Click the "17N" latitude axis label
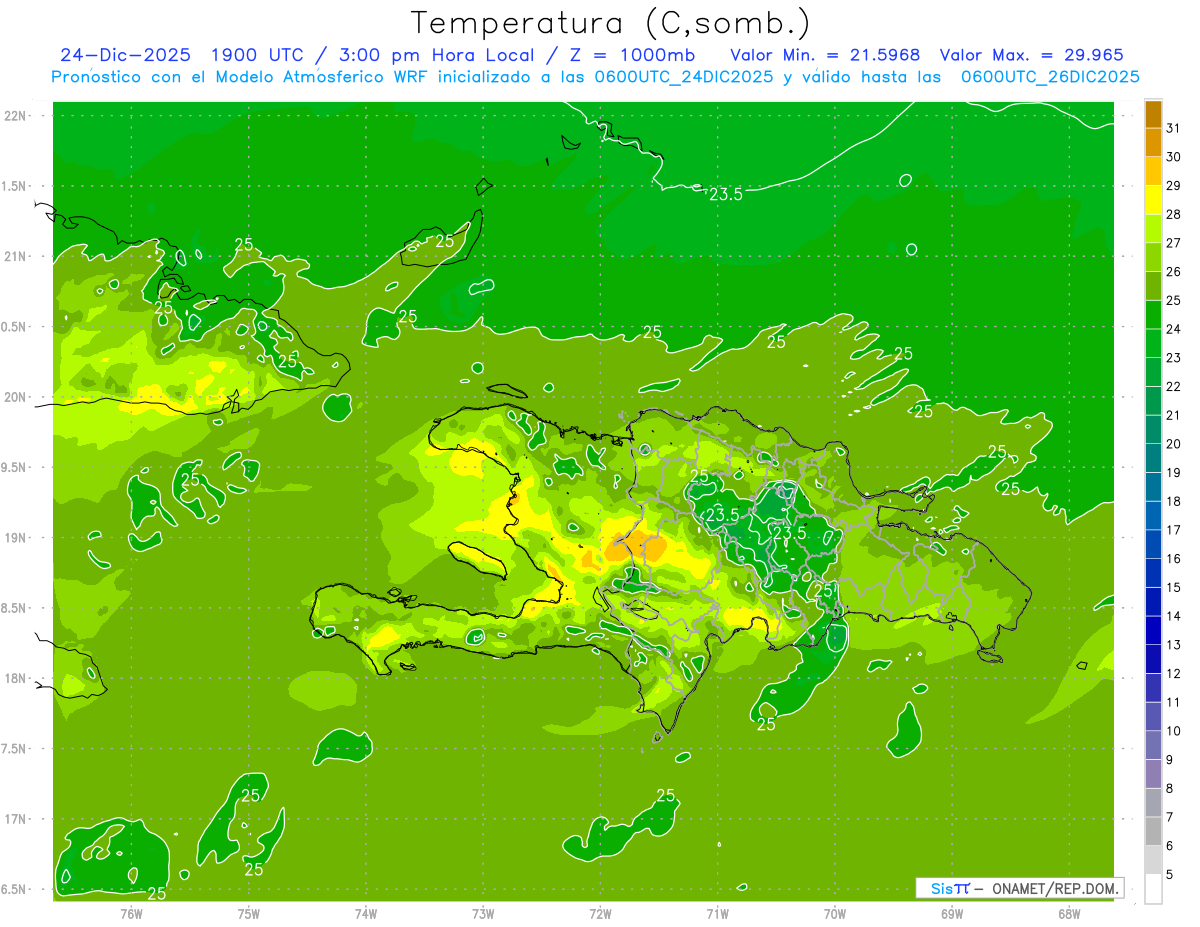Viewport: 1200px width, 927px height. tap(16, 819)
